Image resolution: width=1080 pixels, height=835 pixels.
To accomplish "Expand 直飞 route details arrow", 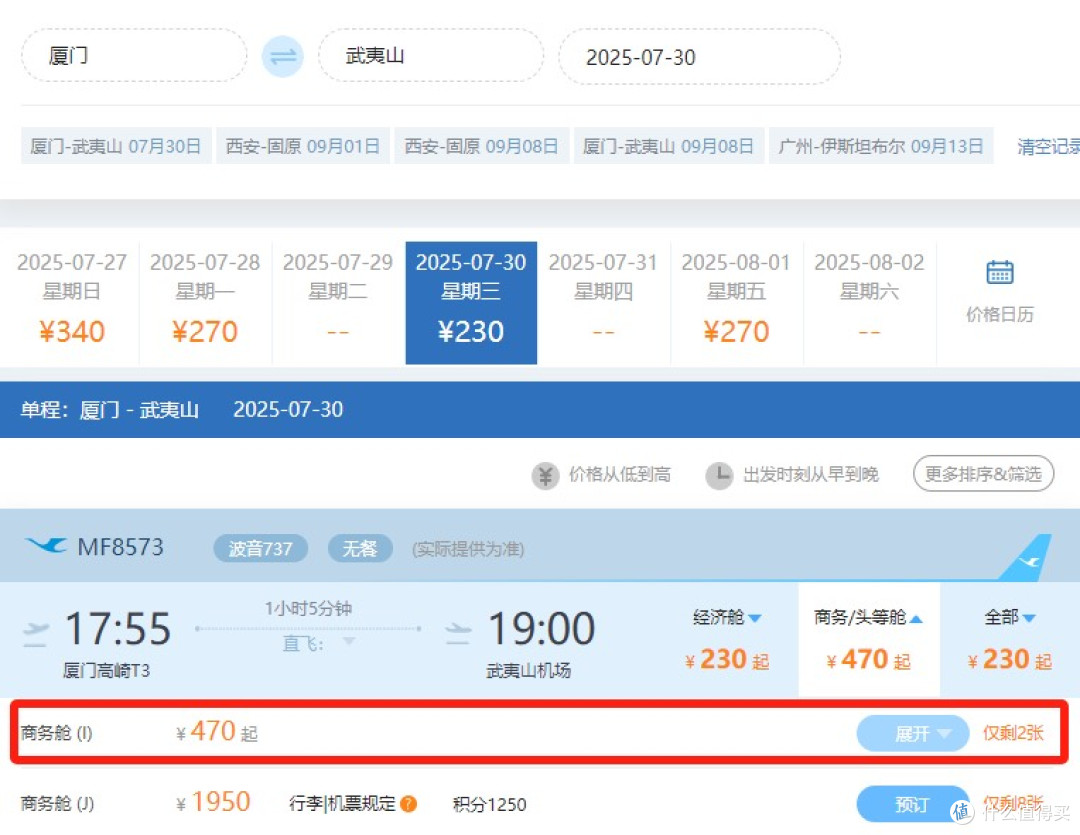I will (349, 641).
